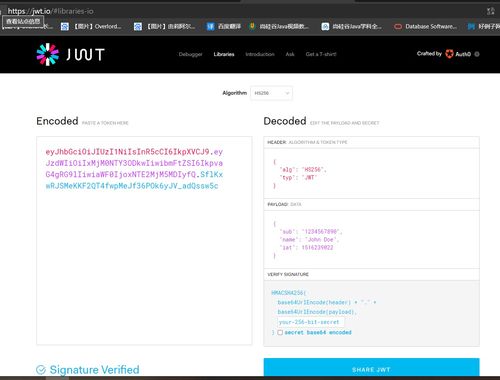
Task: Open the translate bookmark with blue icon
Action: tap(224, 26)
